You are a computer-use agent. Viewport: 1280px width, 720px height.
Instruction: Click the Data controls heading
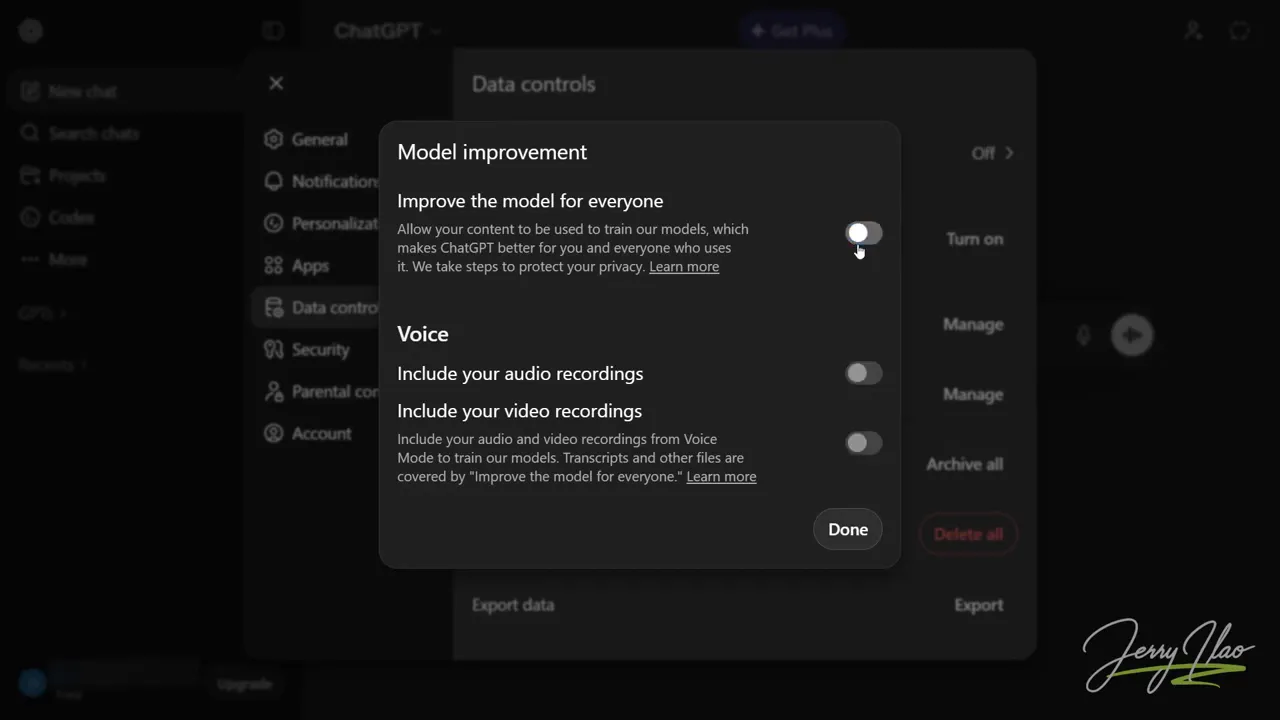pos(533,84)
